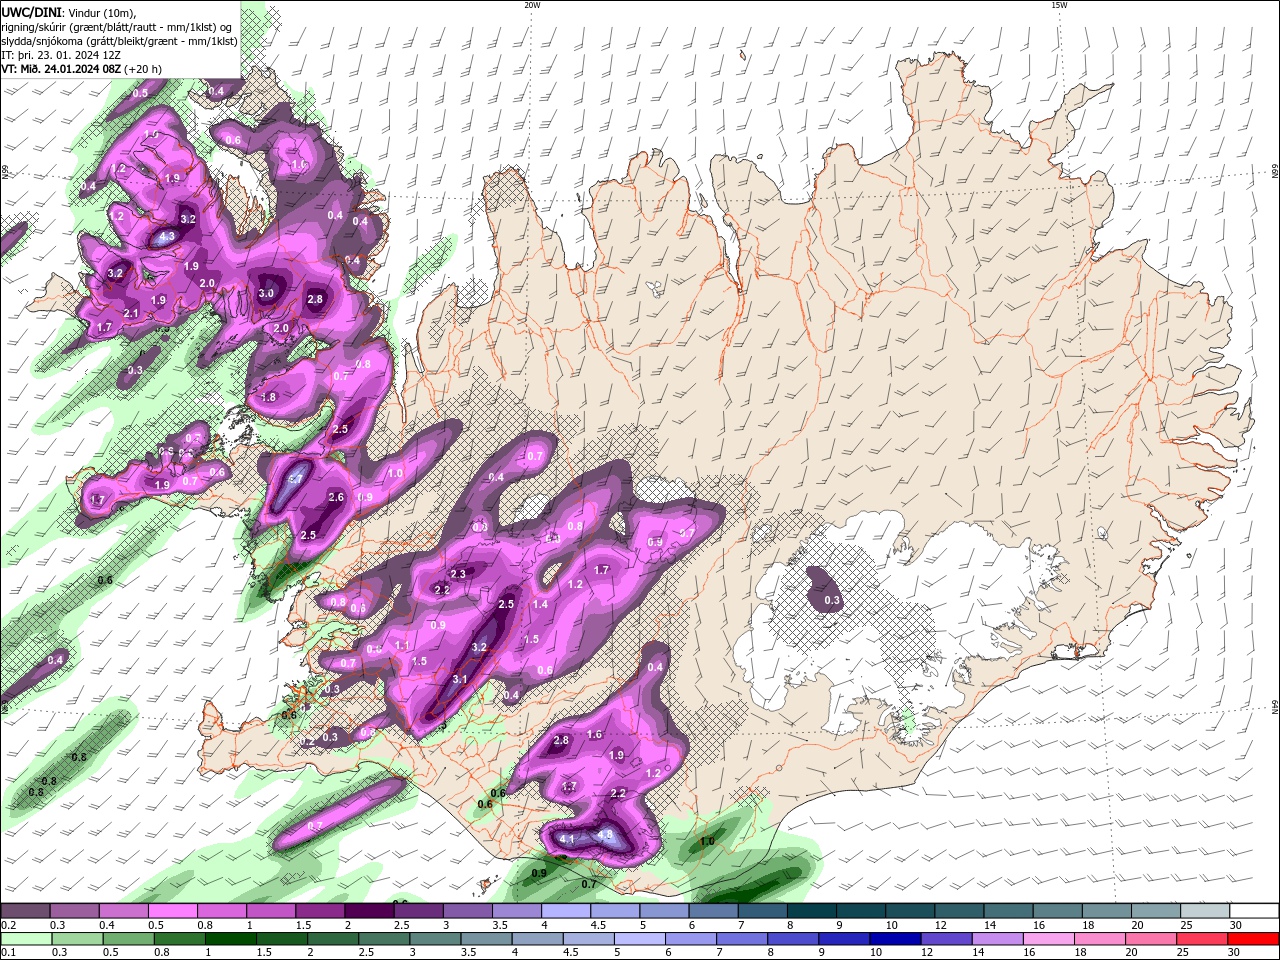Click the 2.1 snowfall value label
Image resolution: width=1280 pixels, height=960 pixels.
tap(131, 314)
